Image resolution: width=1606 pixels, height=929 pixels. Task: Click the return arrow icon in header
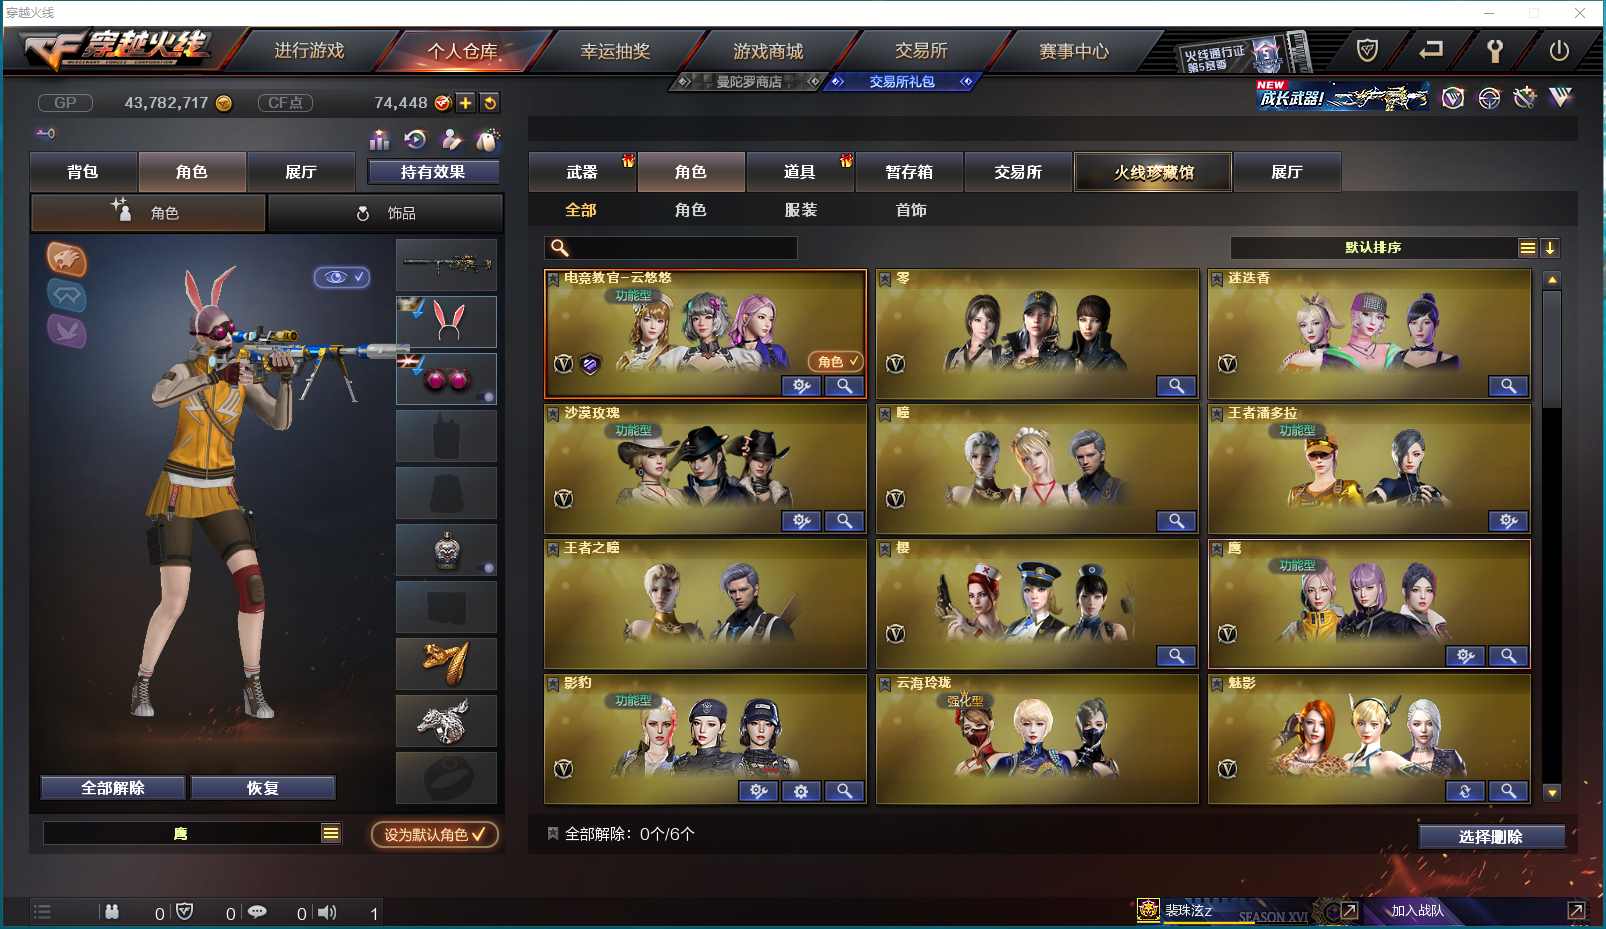click(1431, 49)
